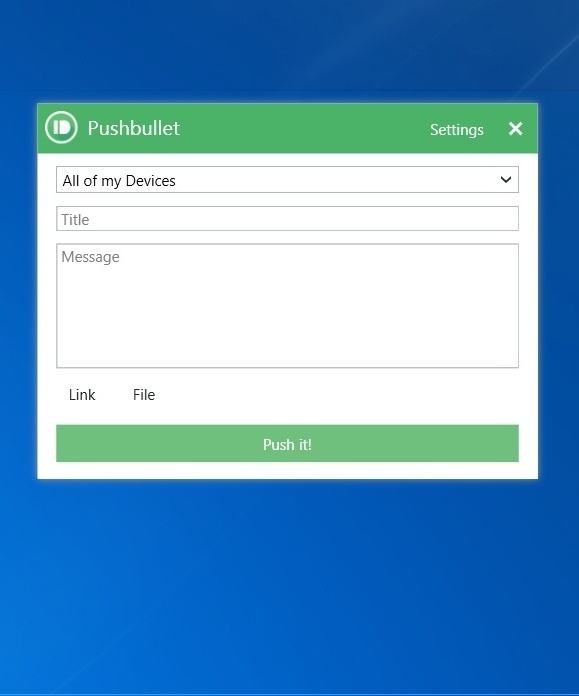Viewport: 579px width, 696px height.
Task: Switch to the Link push type
Action: (x=82, y=395)
